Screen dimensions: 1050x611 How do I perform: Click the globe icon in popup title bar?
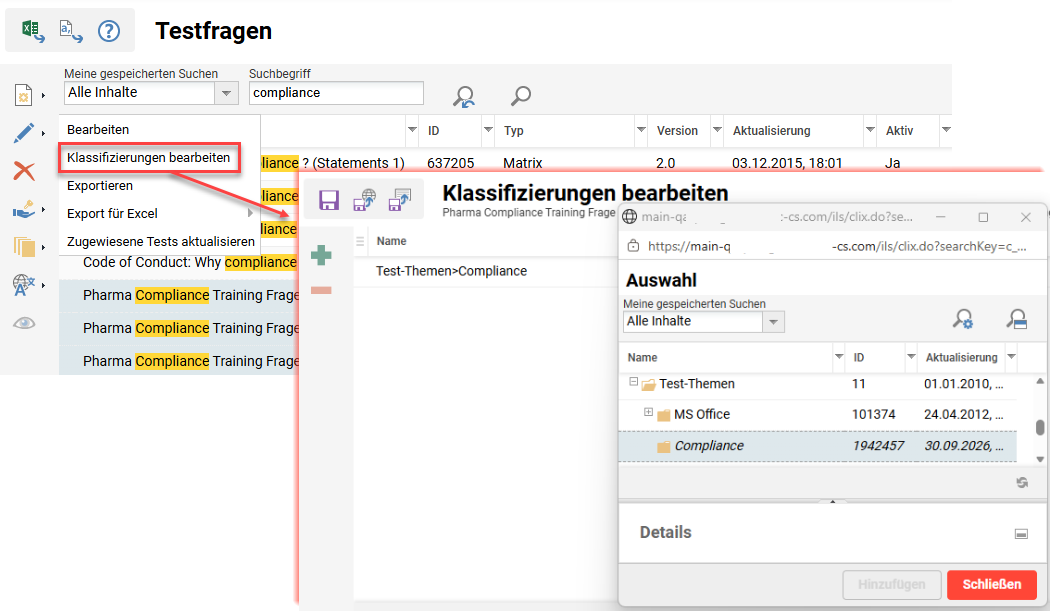click(629, 216)
